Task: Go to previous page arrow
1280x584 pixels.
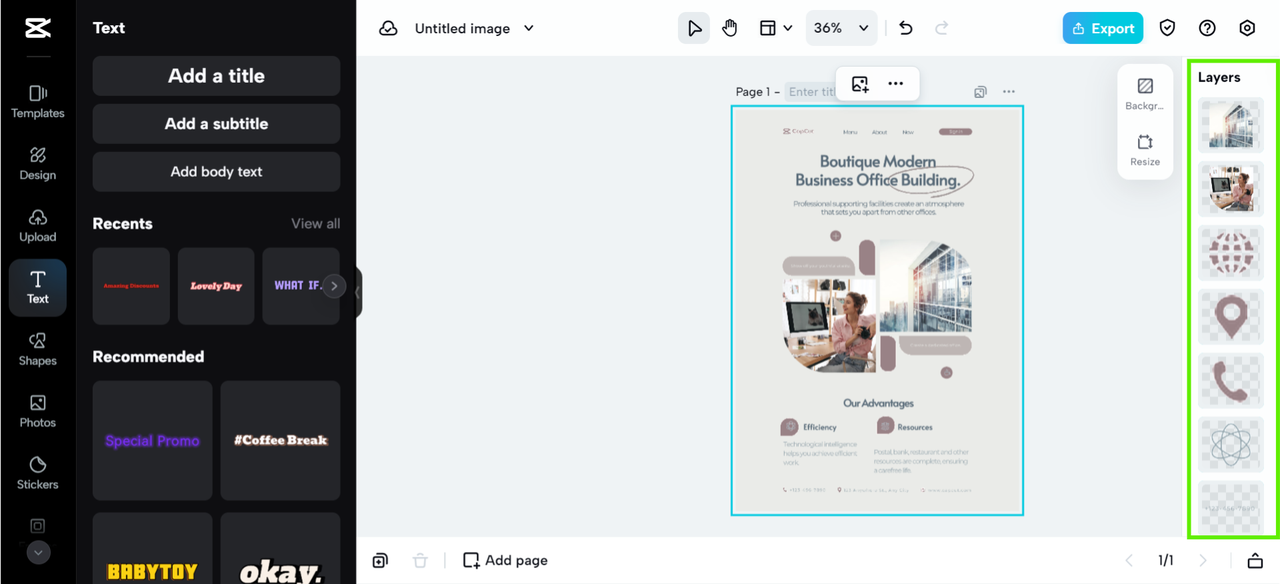Action: pyautogui.click(x=1129, y=560)
